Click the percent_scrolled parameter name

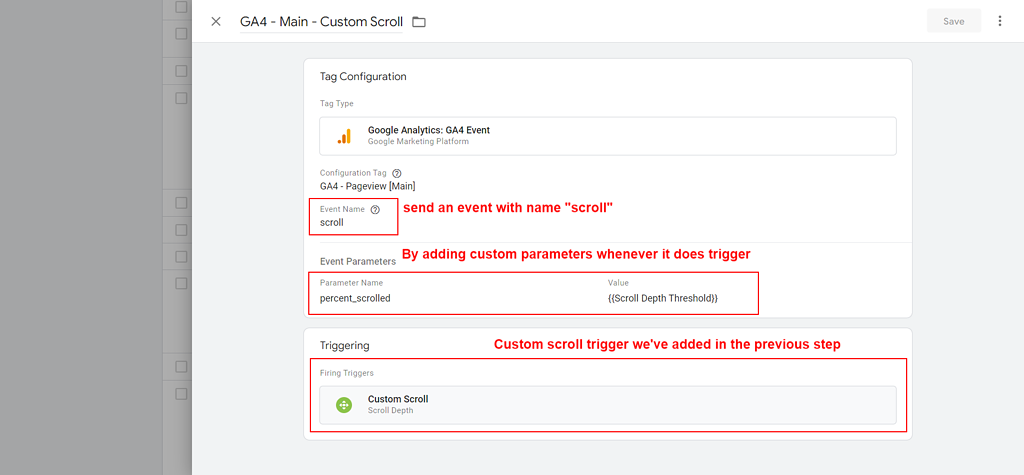tap(355, 298)
